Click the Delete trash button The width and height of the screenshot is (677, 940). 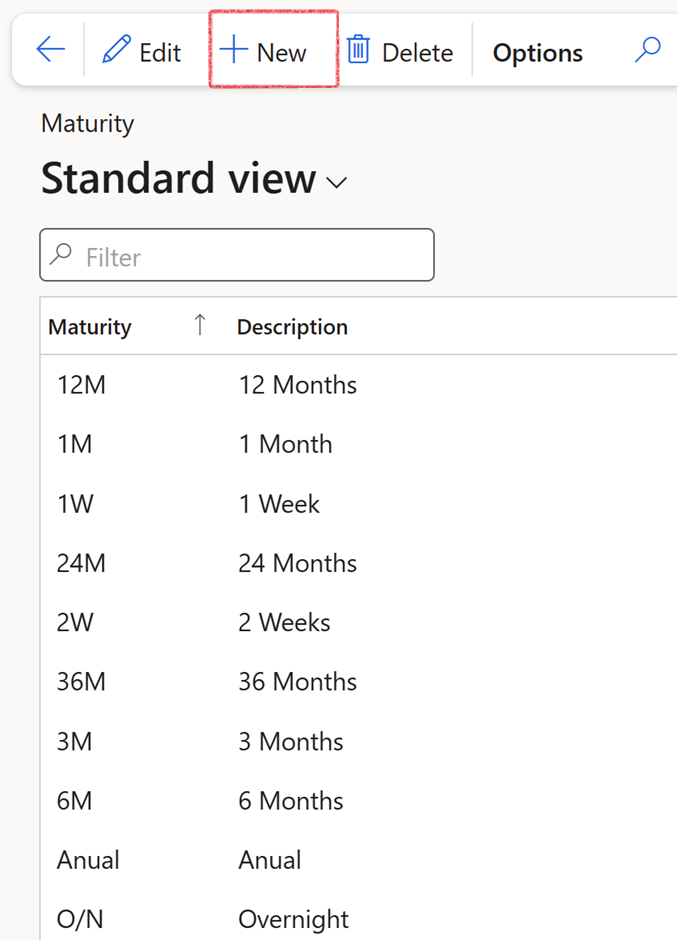400,52
